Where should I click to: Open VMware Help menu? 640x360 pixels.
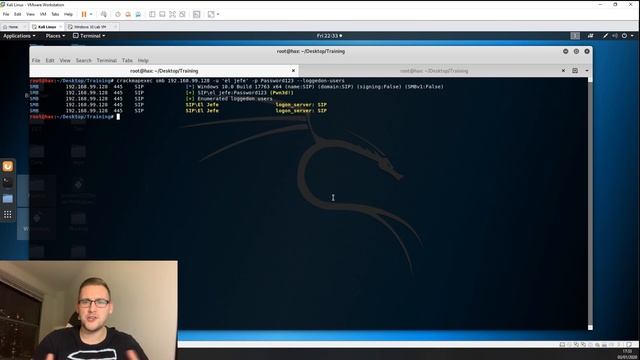(68, 14)
